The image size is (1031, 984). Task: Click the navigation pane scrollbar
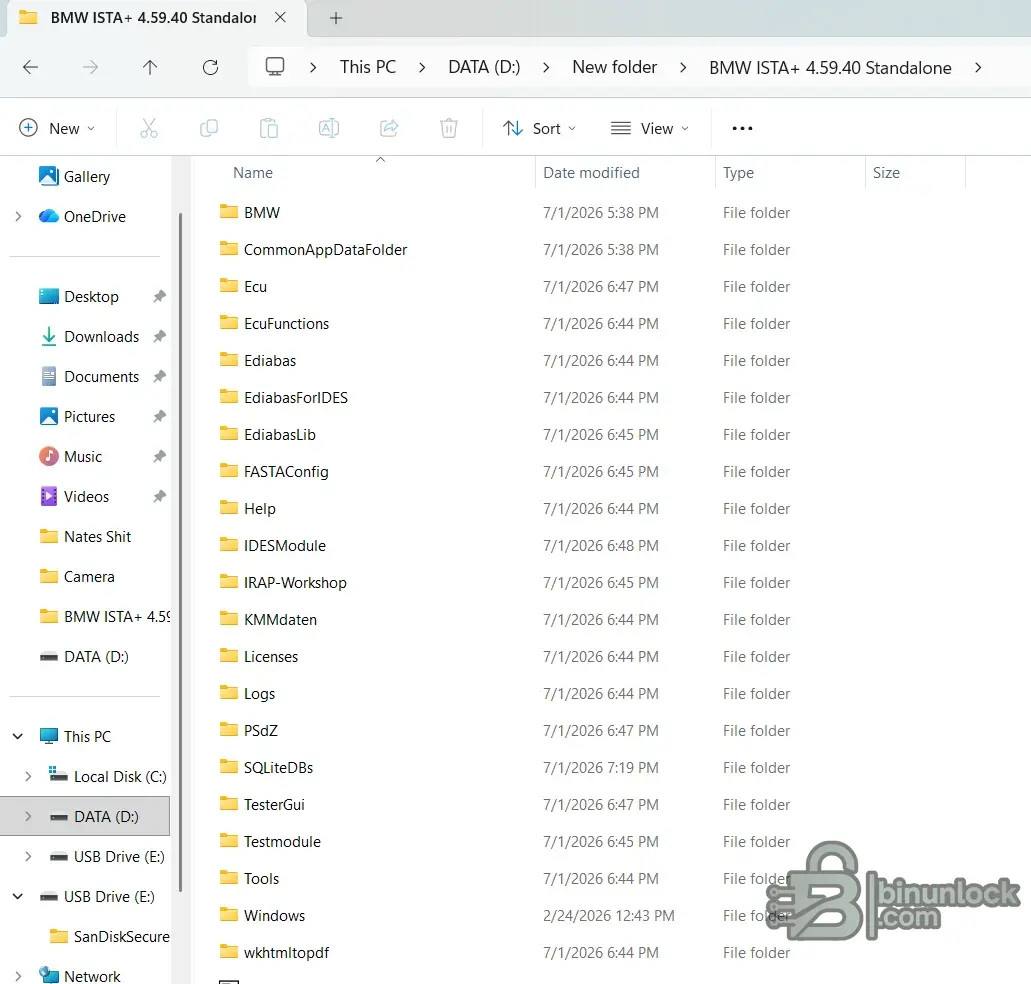pyautogui.click(x=180, y=552)
